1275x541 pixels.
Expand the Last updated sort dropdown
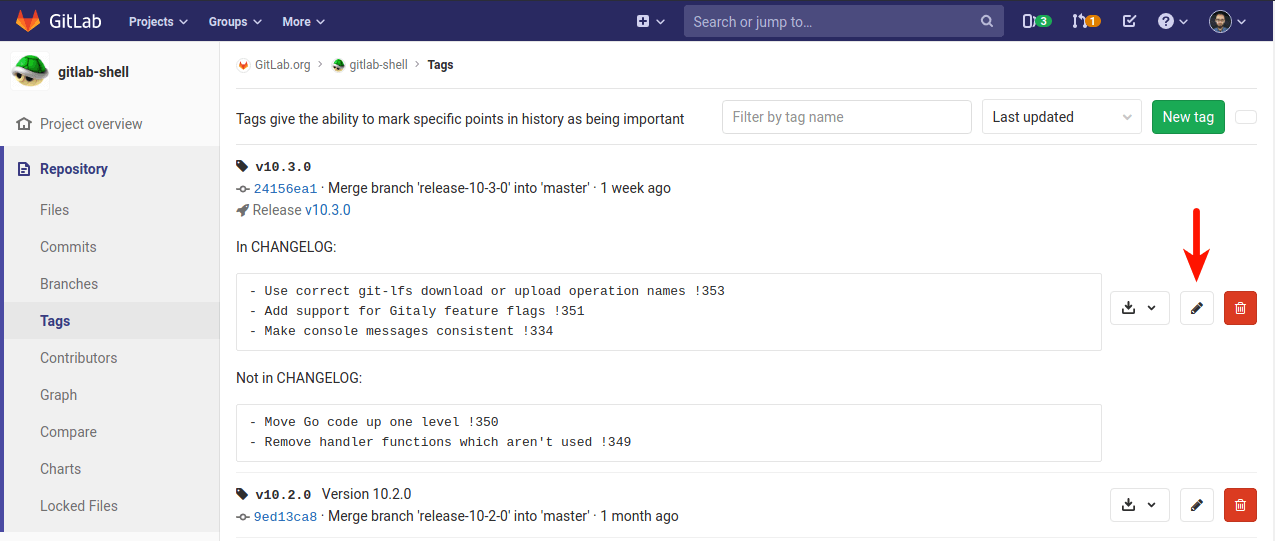tap(1061, 117)
